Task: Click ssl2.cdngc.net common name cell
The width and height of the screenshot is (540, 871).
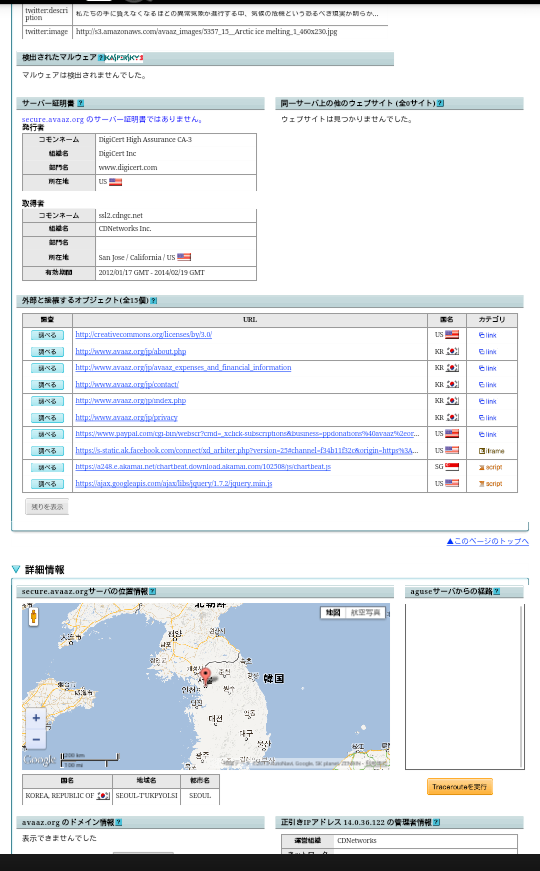Action: [x=176, y=216]
